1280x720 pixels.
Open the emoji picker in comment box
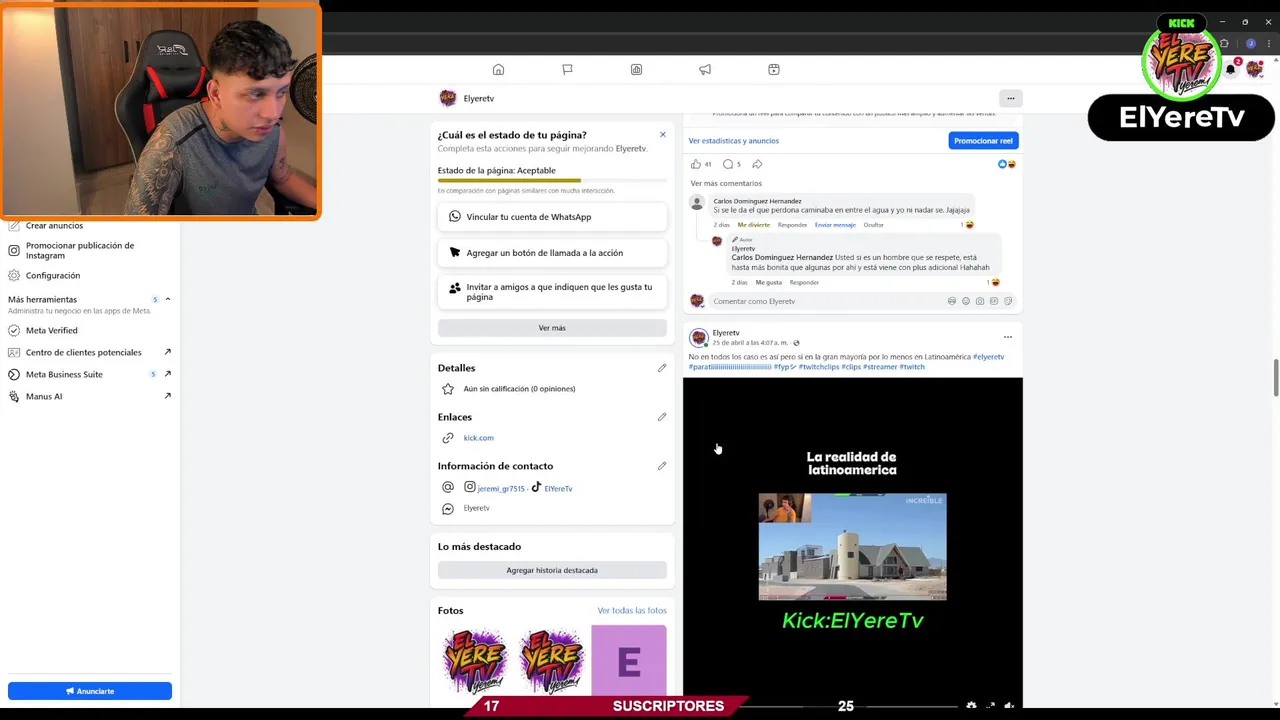pyautogui.click(x=965, y=301)
